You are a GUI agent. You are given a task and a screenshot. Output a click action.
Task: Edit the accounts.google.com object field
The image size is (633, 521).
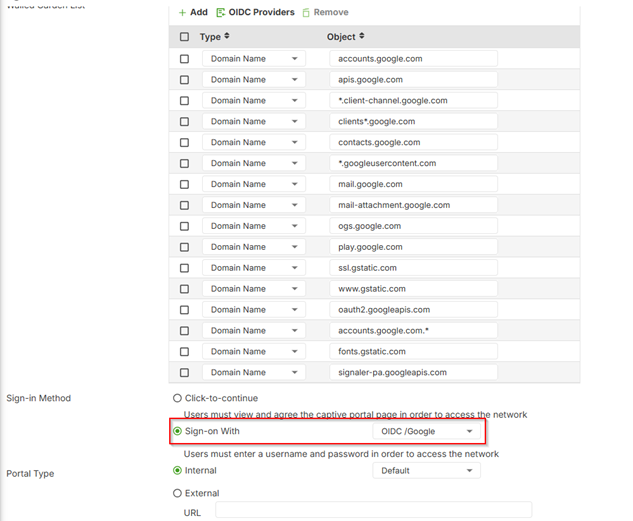(413, 59)
